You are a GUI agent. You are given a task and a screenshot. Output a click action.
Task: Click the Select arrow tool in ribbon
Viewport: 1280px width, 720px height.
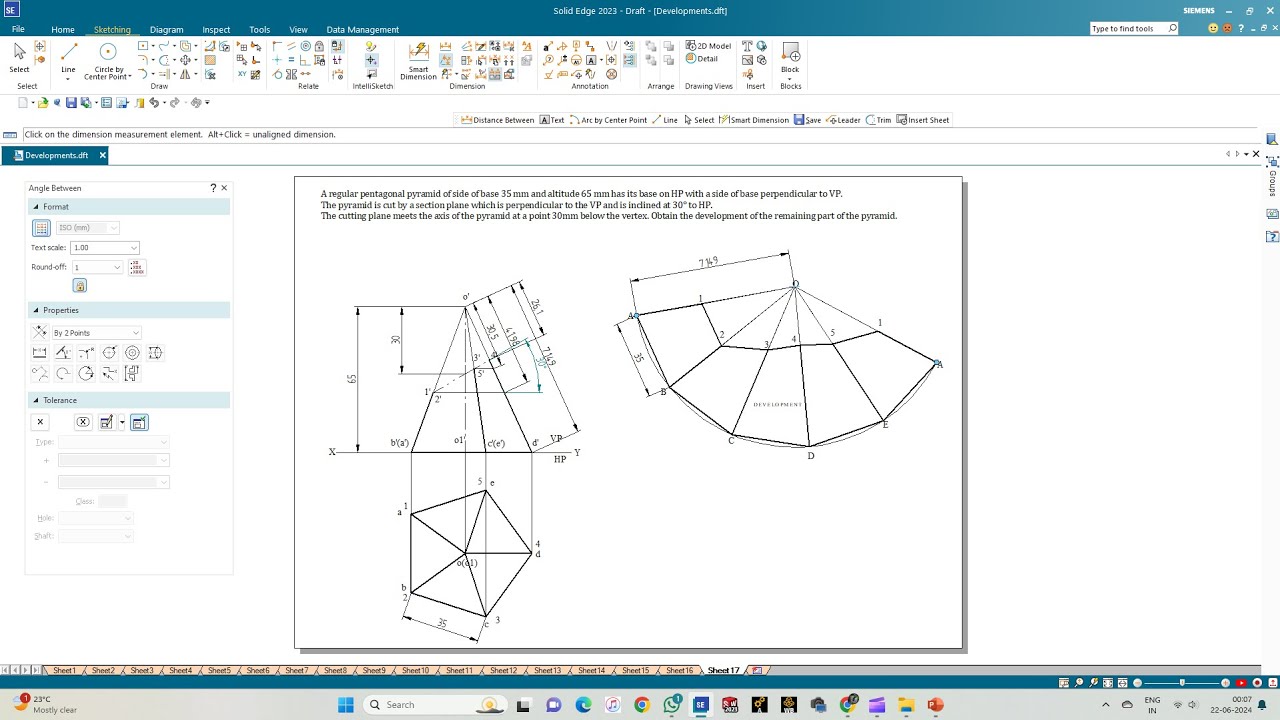[19, 58]
